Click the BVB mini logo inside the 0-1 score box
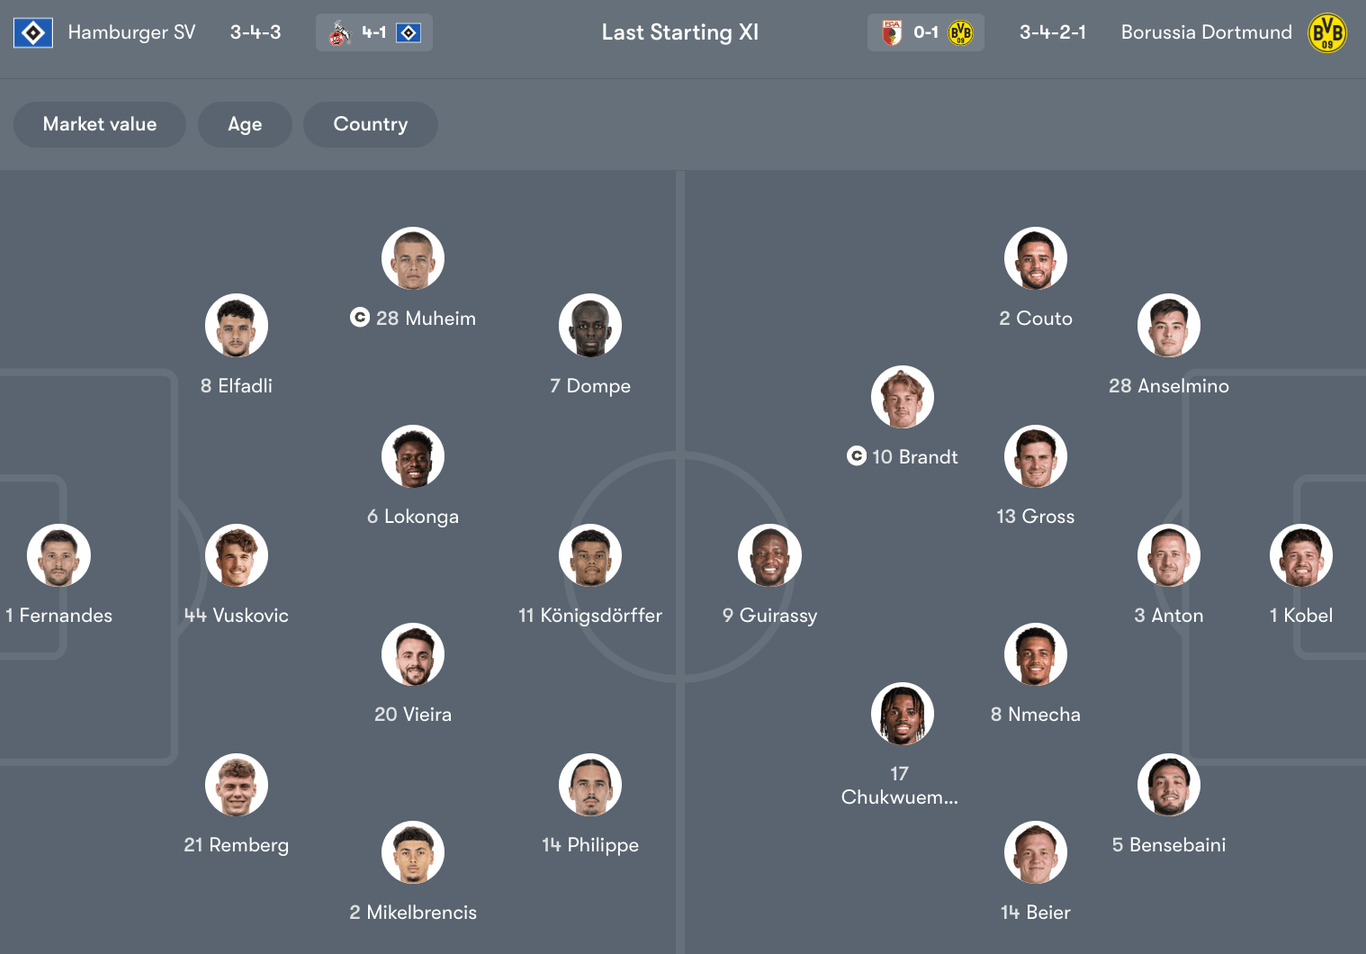1366x954 pixels. click(x=960, y=31)
